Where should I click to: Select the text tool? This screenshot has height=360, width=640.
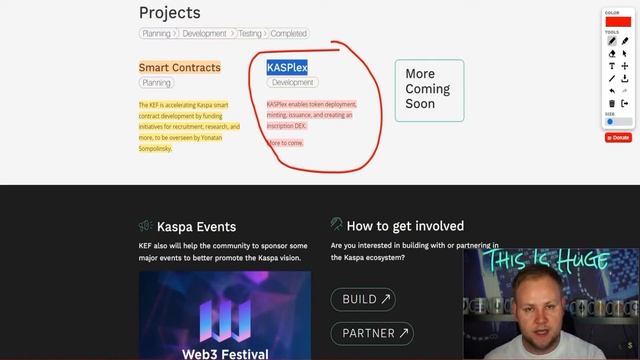click(x=611, y=66)
